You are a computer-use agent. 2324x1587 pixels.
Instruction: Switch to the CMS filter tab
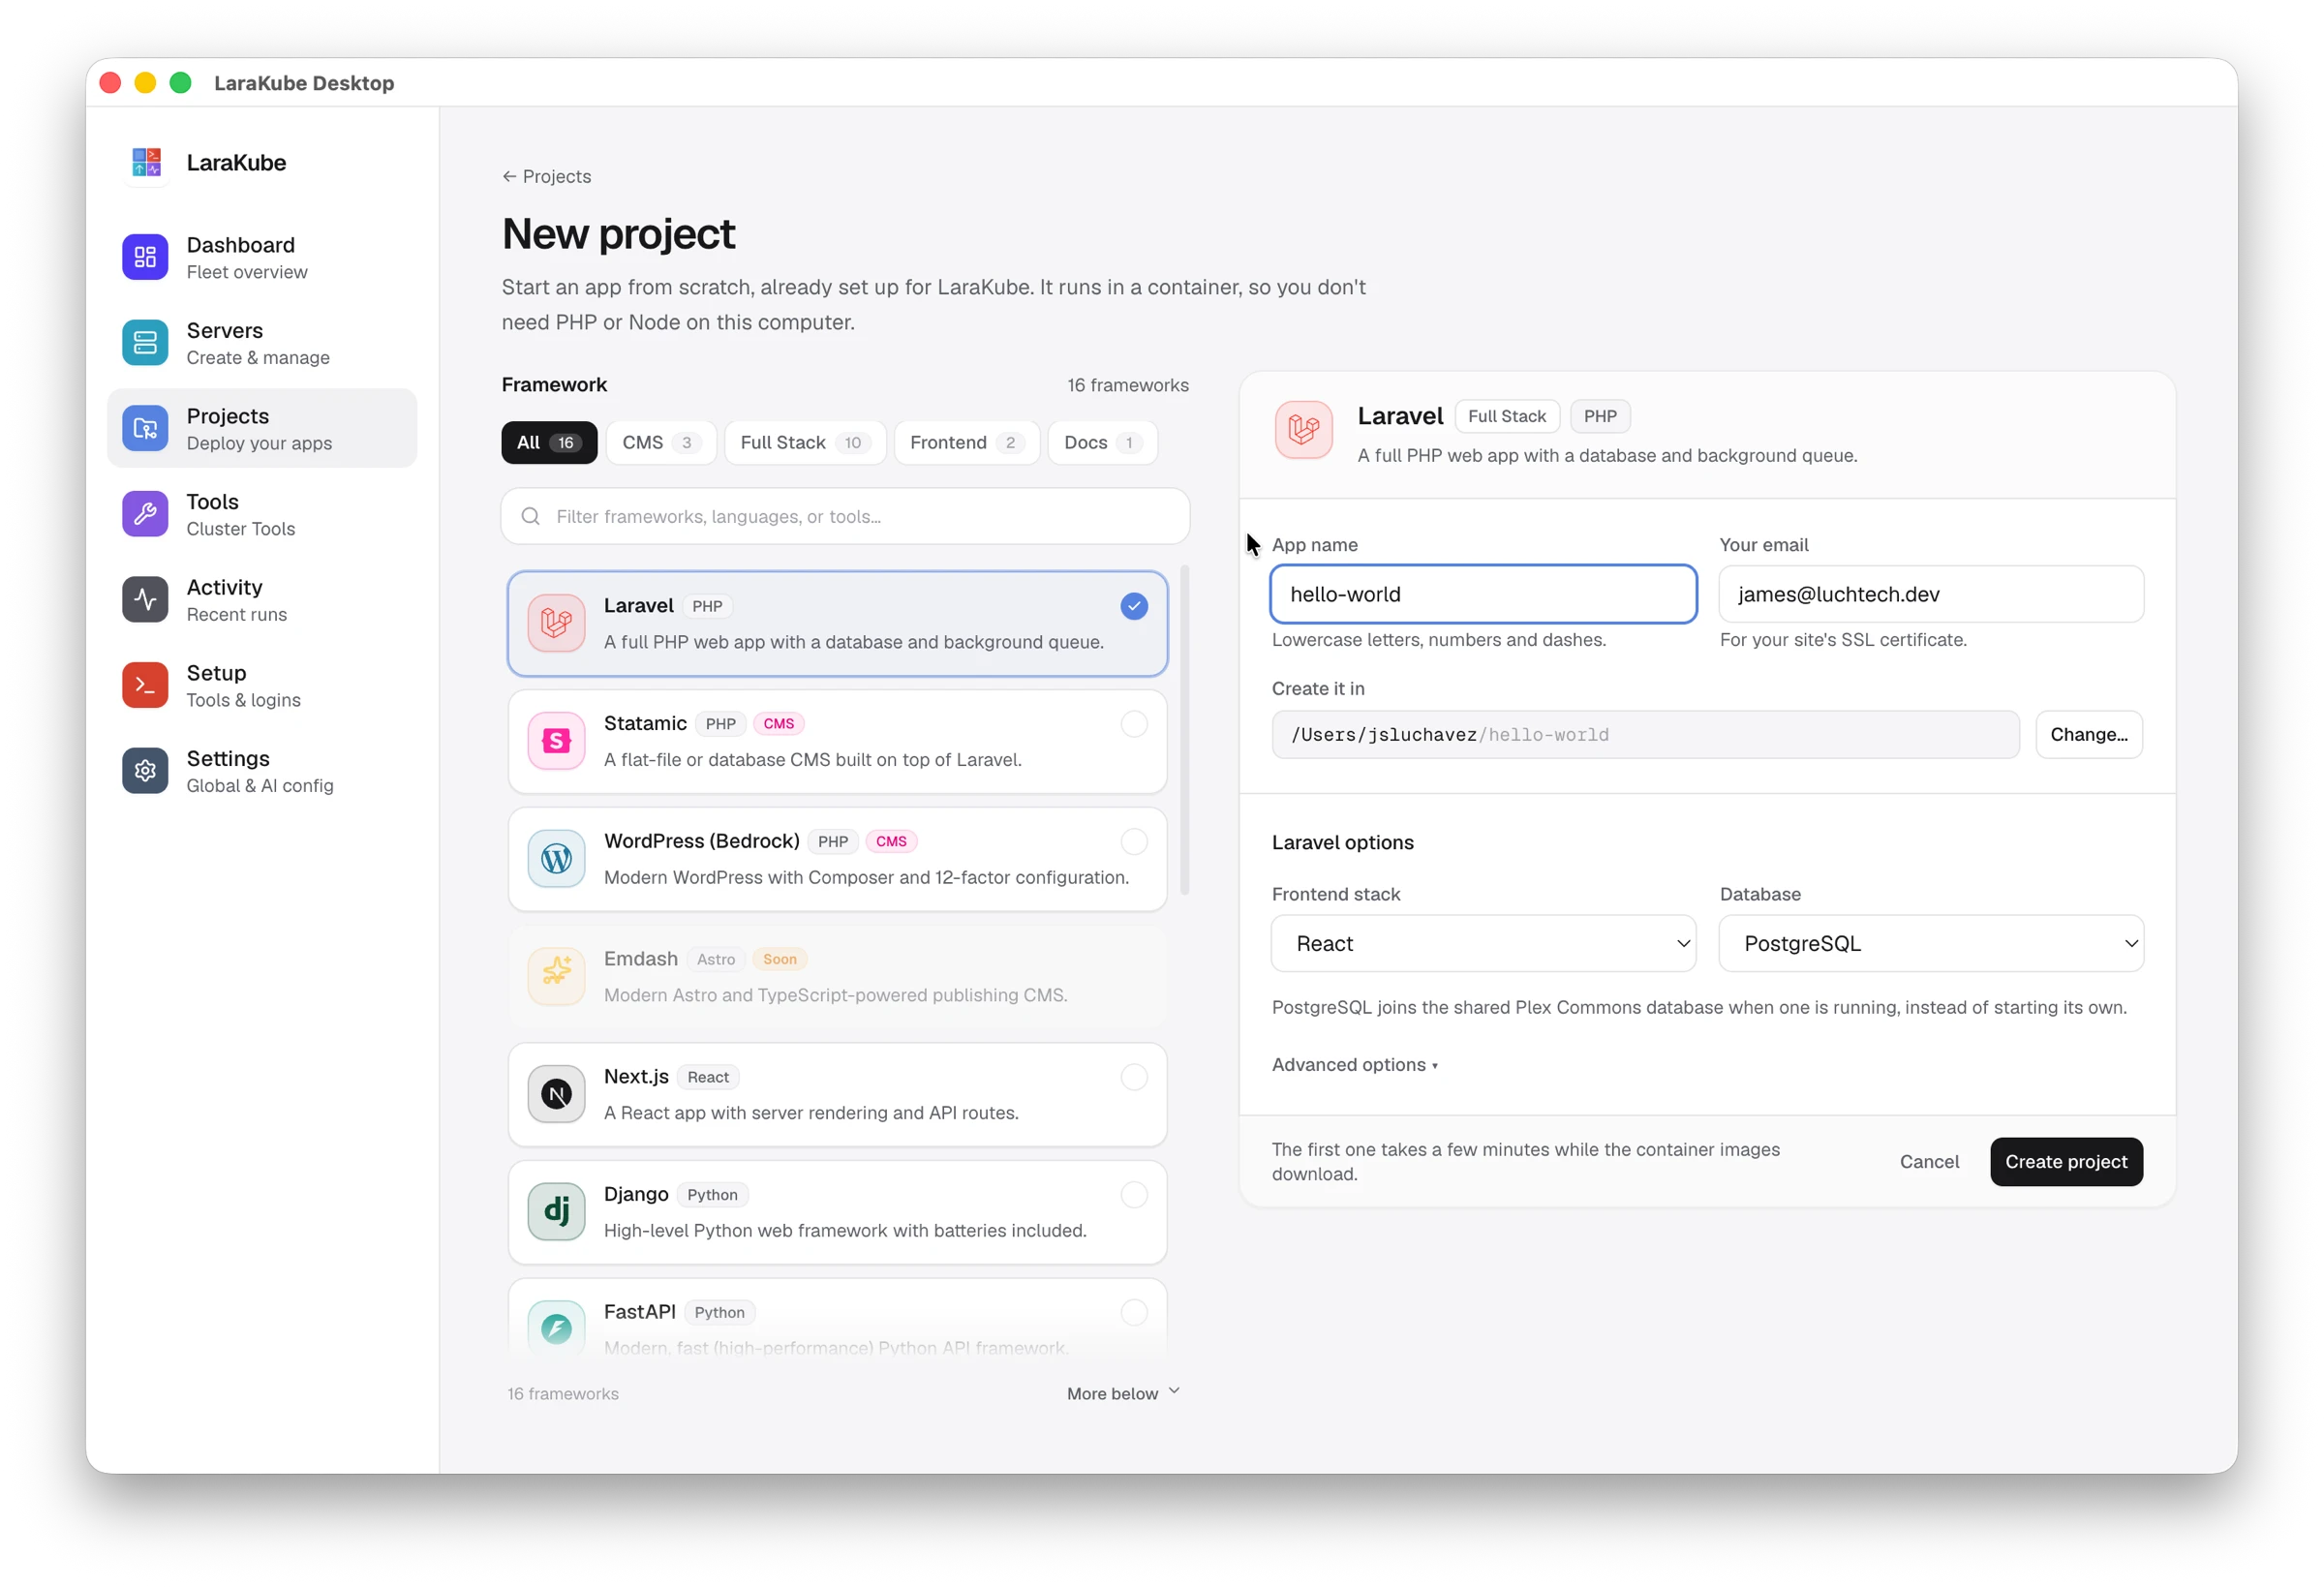(x=661, y=443)
